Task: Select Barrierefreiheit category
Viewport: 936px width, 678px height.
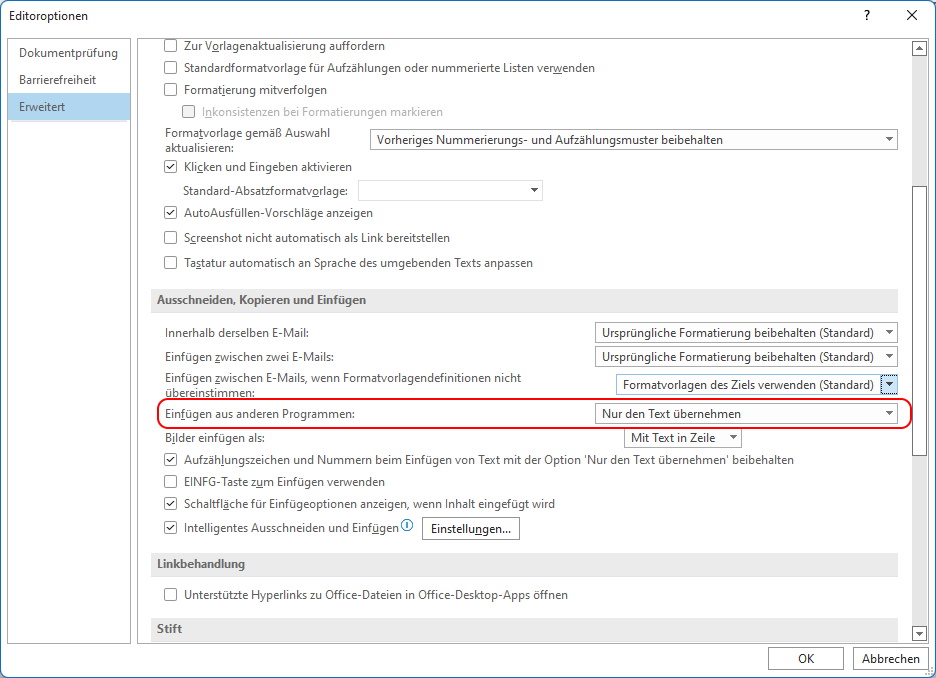Action: 69,80
